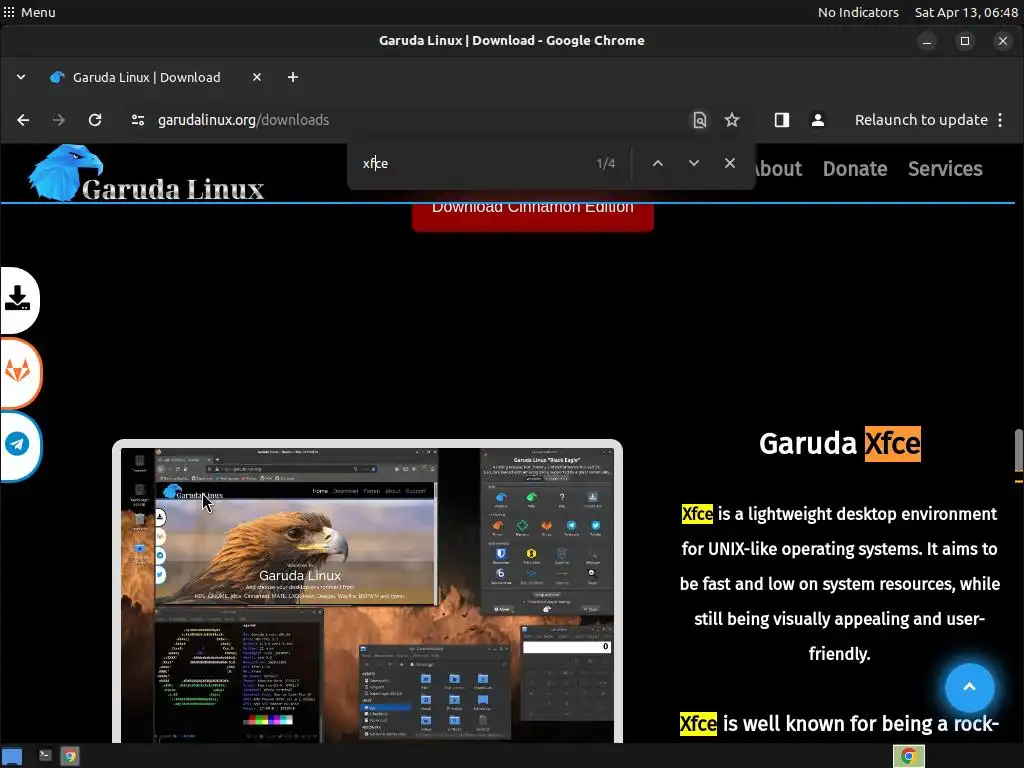
Task: Click the find bar text field containing xfce
Action: [x=473, y=163]
